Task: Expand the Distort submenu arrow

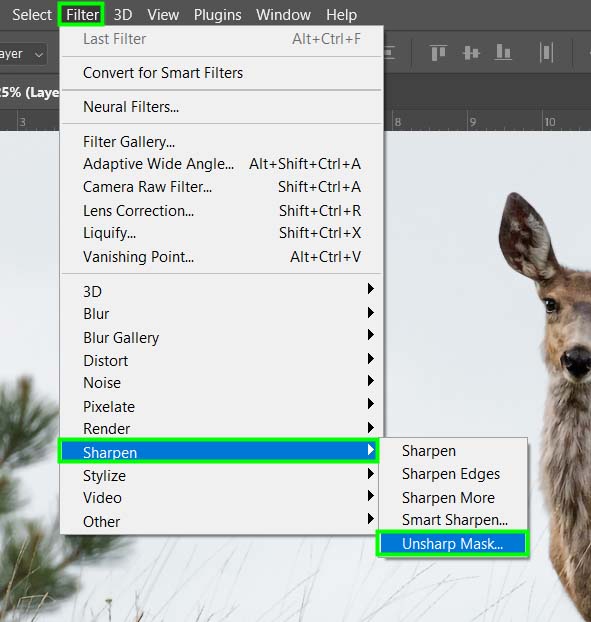Action: 370,359
